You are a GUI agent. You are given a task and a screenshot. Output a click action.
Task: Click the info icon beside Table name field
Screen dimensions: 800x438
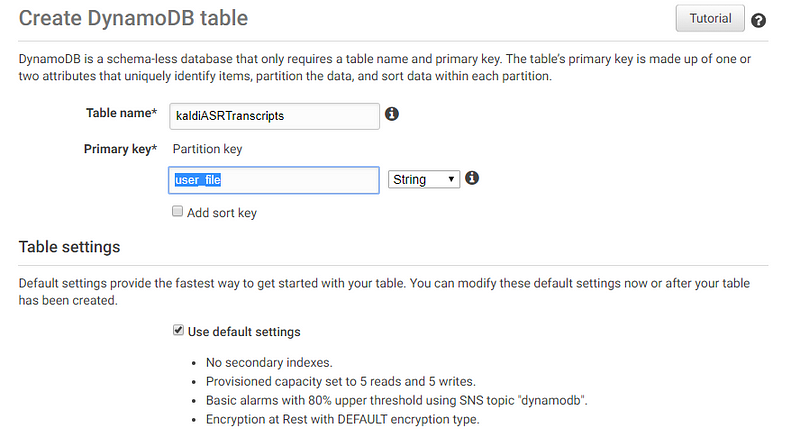(x=392, y=114)
